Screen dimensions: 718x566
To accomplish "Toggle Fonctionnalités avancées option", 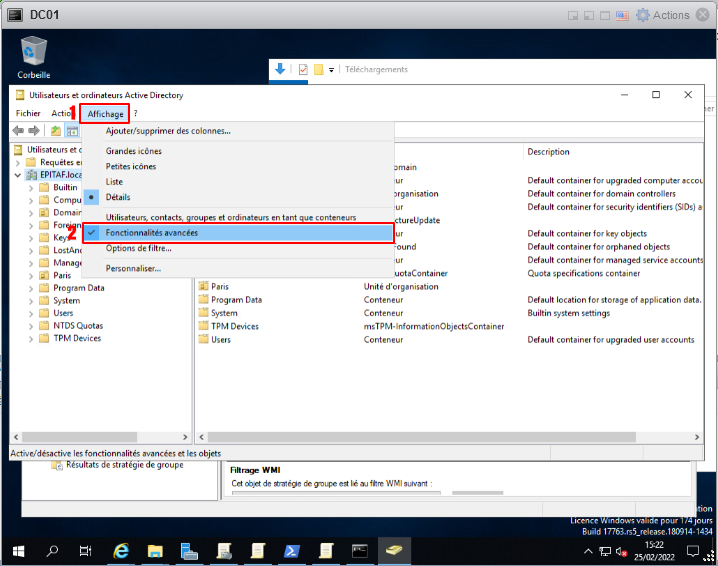I will tap(152, 232).
